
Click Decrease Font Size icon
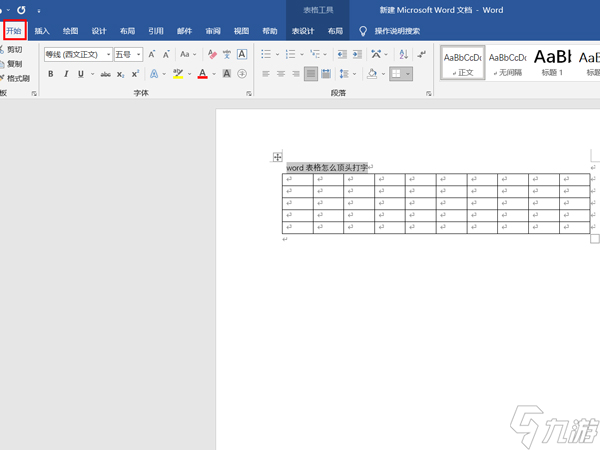point(166,54)
